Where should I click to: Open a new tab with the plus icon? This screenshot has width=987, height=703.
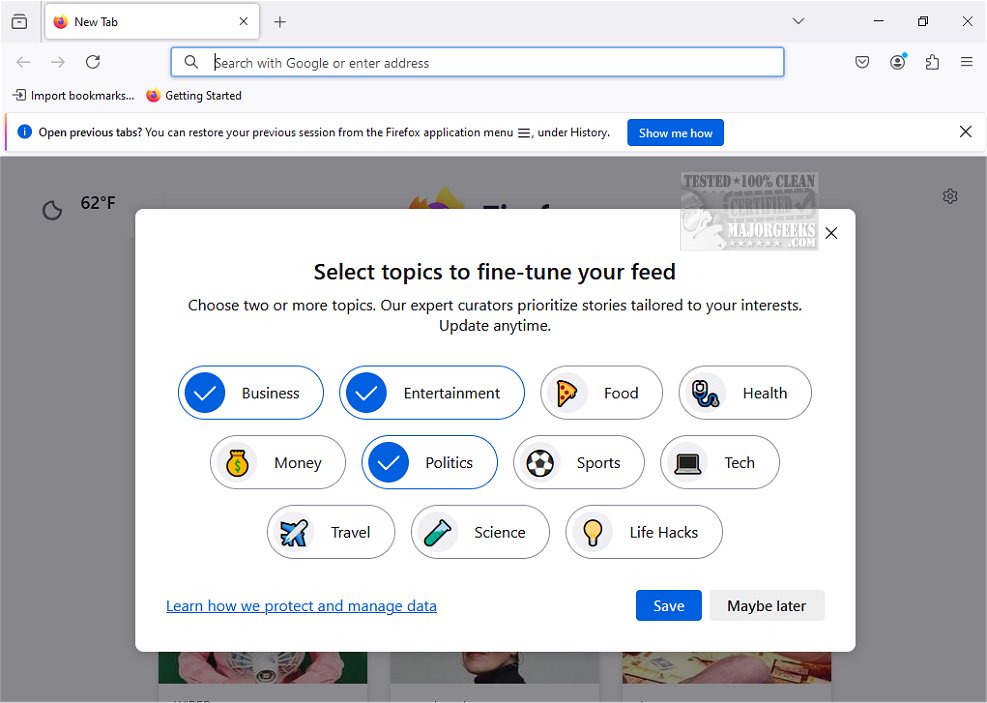pos(280,22)
